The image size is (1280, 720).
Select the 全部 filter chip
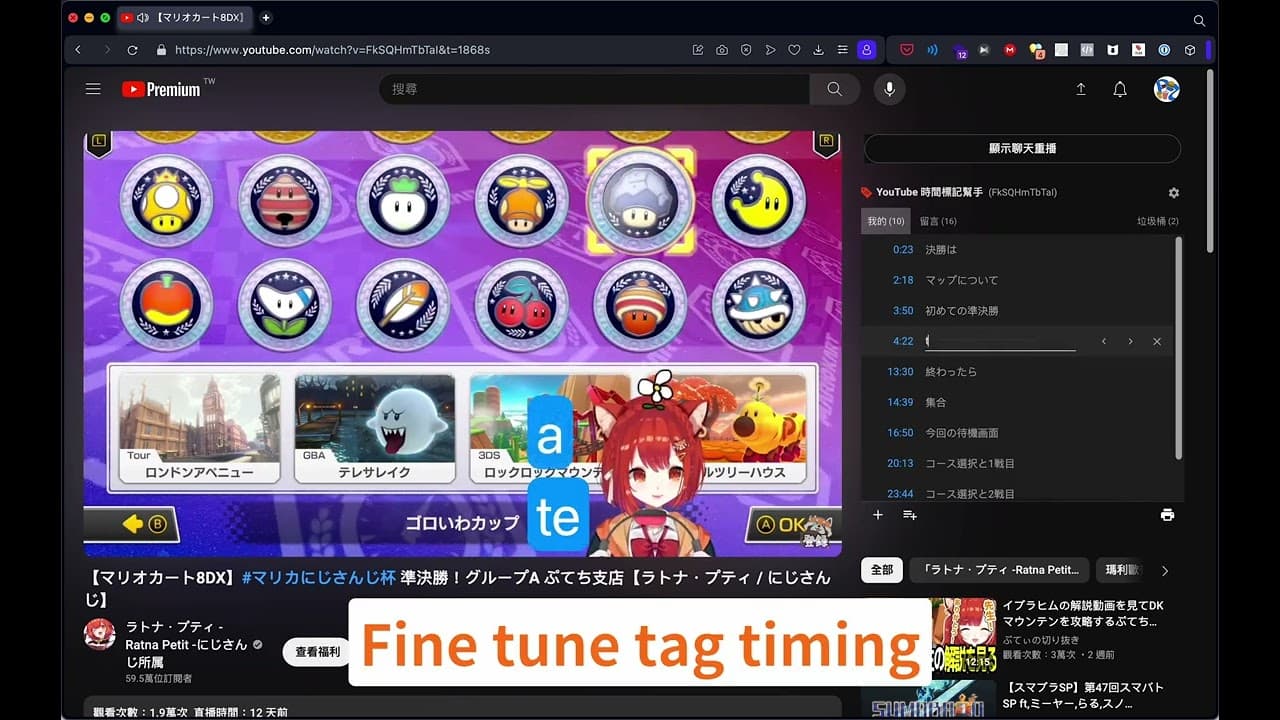pos(882,570)
